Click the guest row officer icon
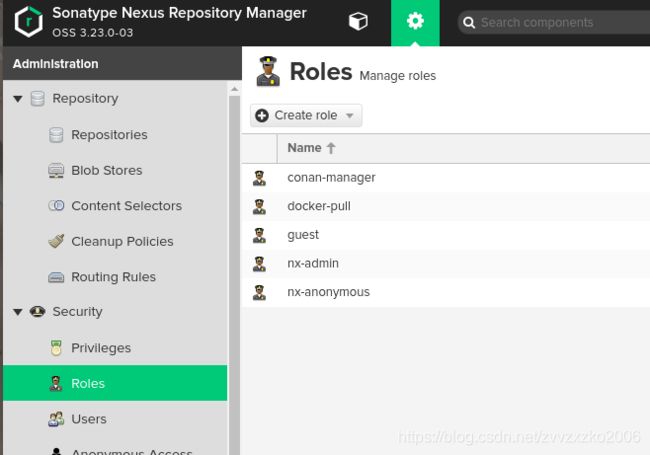 point(259,235)
